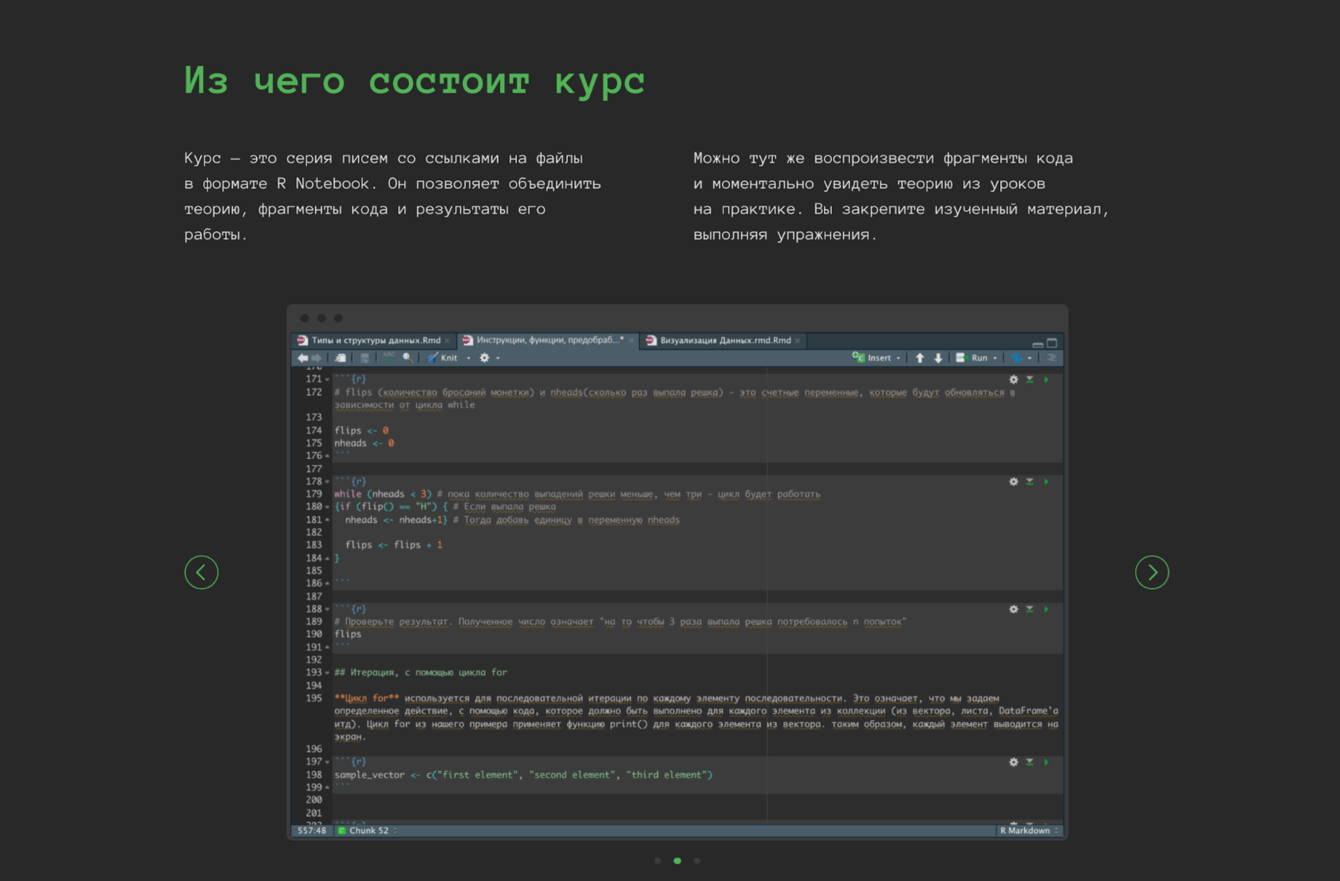Open chunk options gear on line 178
The image size is (1340, 881).
(1013, 482)
